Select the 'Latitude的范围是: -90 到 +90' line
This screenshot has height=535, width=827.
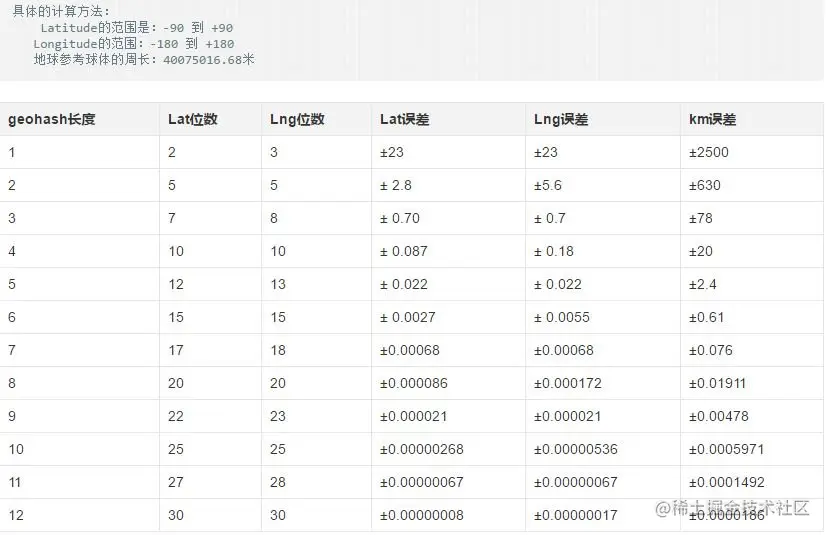[137, 27]
